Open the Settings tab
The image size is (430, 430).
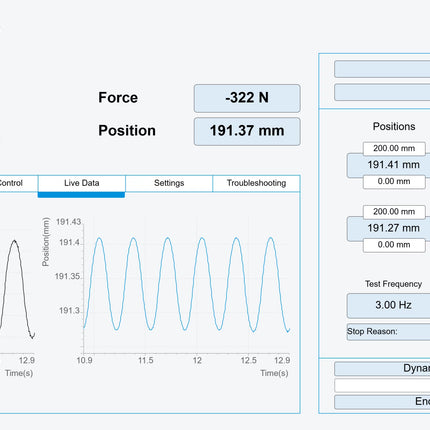point(169,183)
